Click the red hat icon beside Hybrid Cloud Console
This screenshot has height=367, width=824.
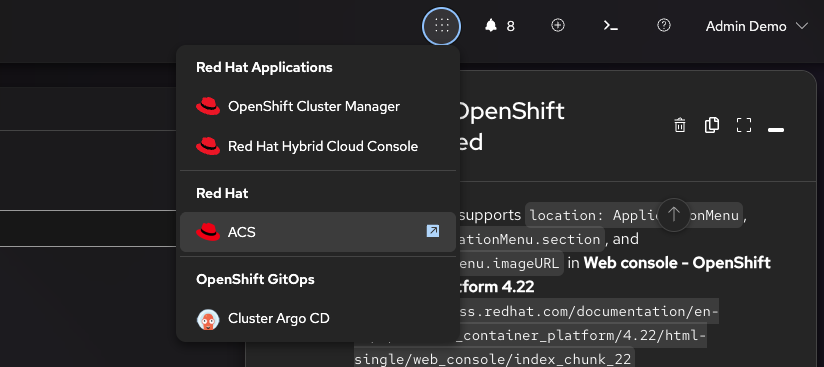tap(208, 146)
